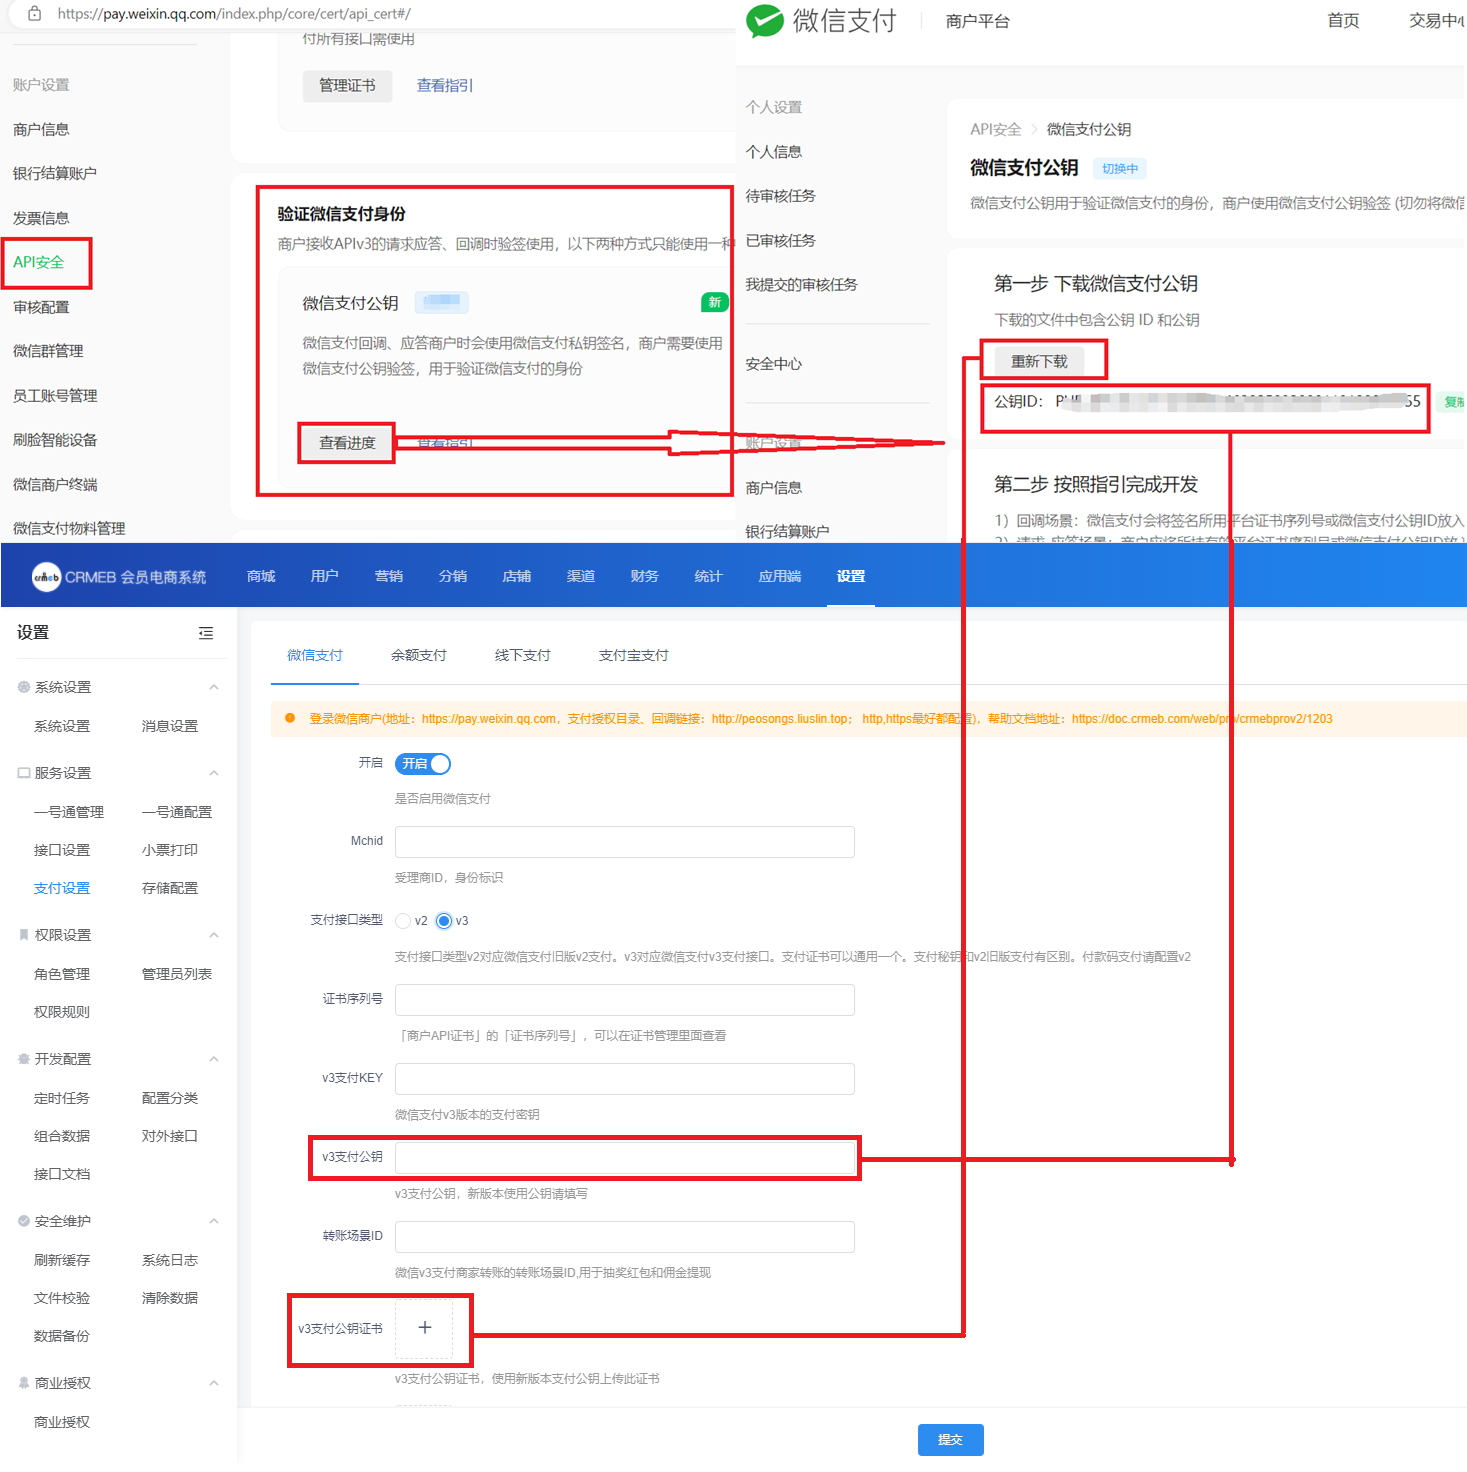Collapse the 系统设置 section chevron
1467x1472 pixels.
[x=214, y=687]
